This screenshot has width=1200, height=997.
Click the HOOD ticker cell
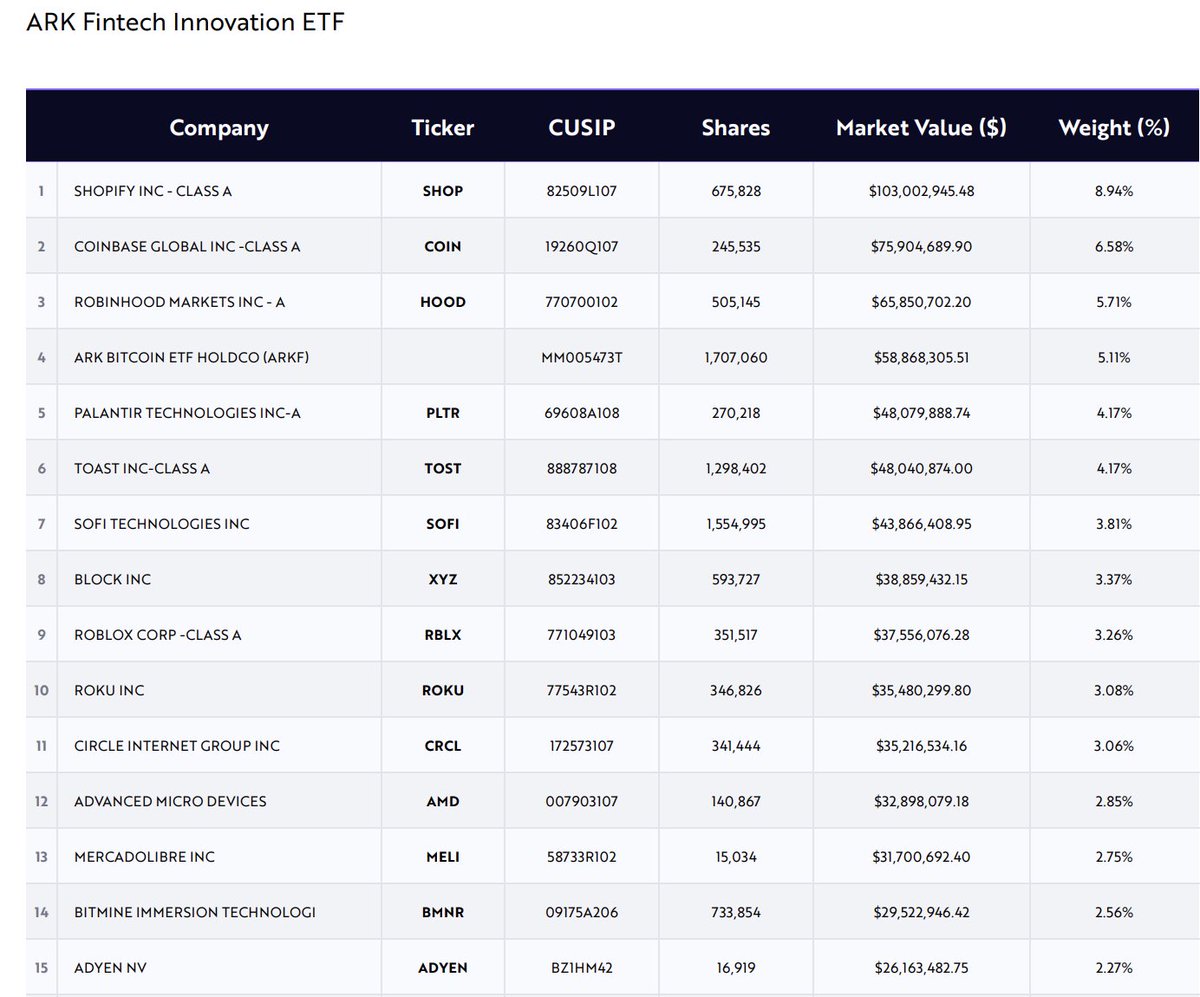tap(443, 301)
